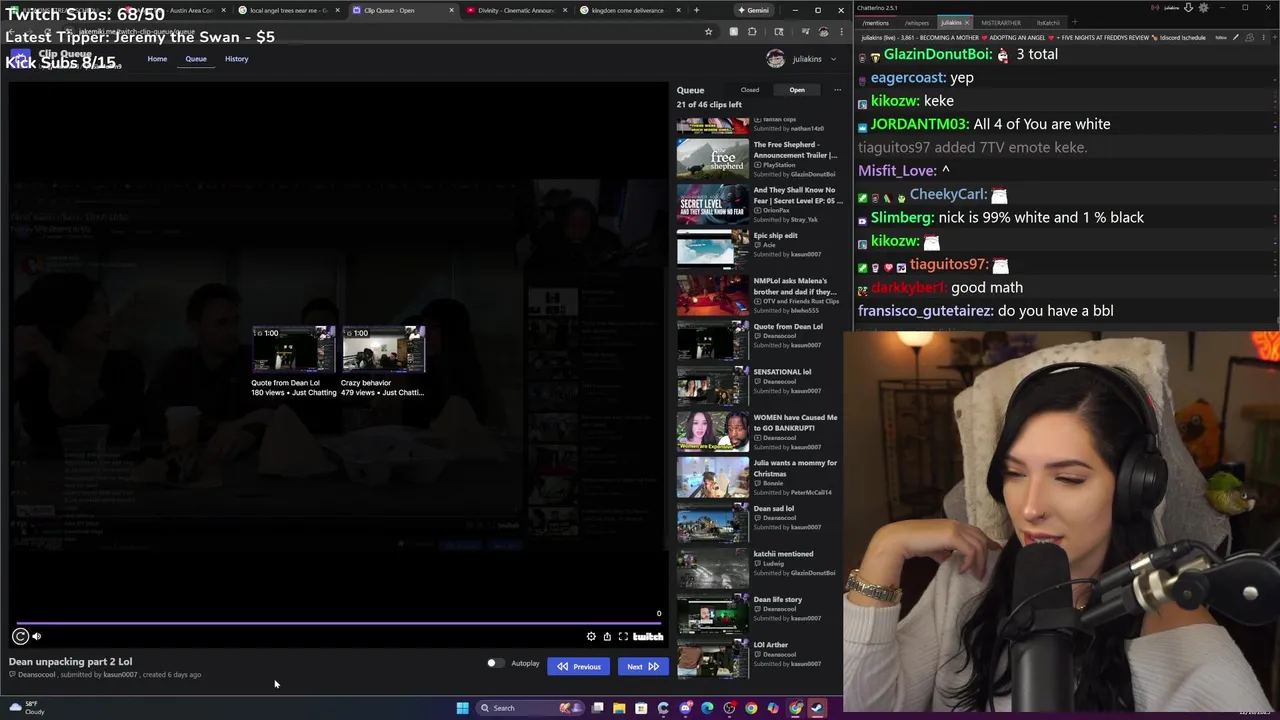Skip to the Next clip
1280x720 pixels.
point(642,667)
